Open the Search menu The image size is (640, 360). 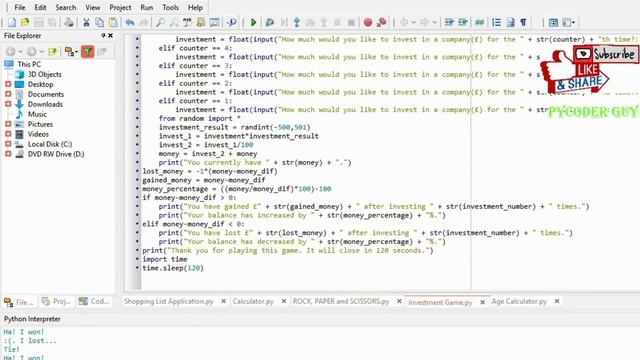click(66, 7)
